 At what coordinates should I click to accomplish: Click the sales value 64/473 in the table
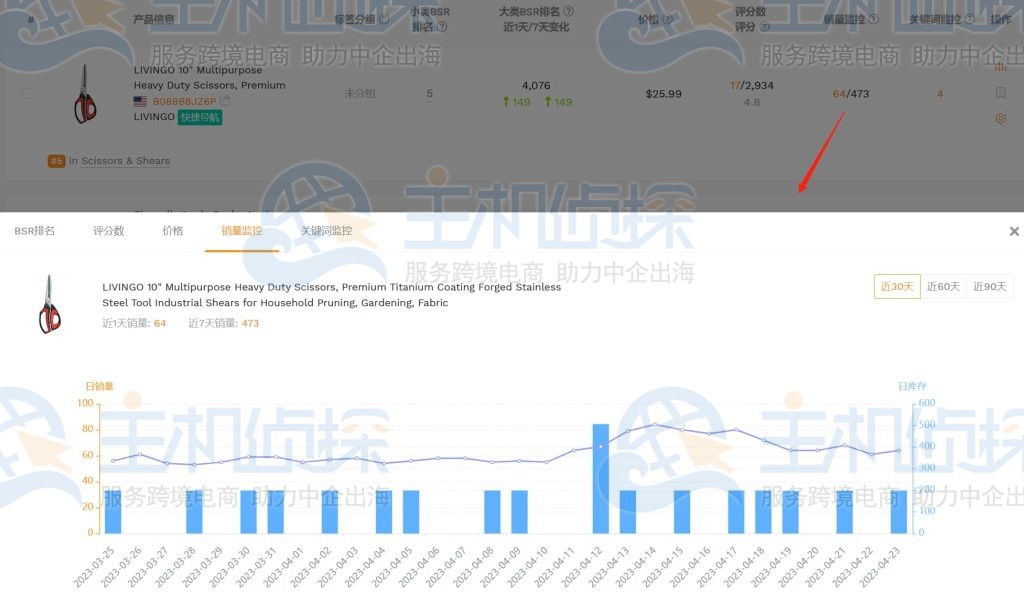coord(850,93)
